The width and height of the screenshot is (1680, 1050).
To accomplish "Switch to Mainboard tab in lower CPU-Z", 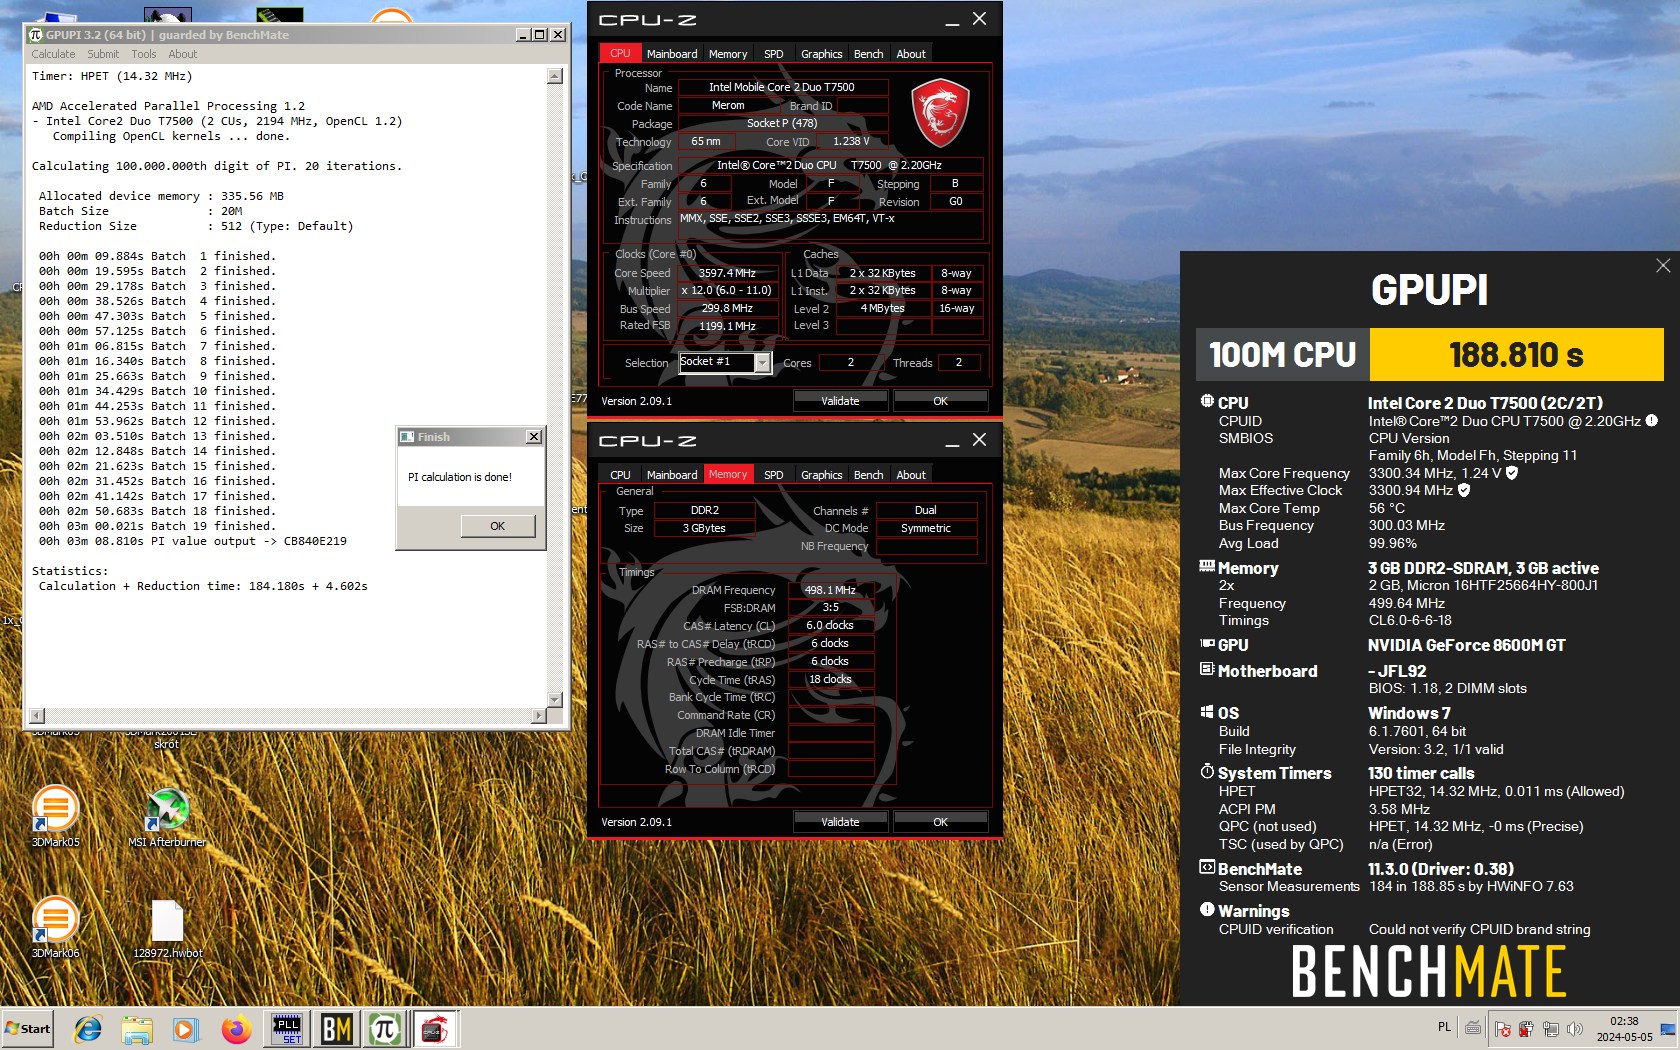I will (x=672, y=475).
